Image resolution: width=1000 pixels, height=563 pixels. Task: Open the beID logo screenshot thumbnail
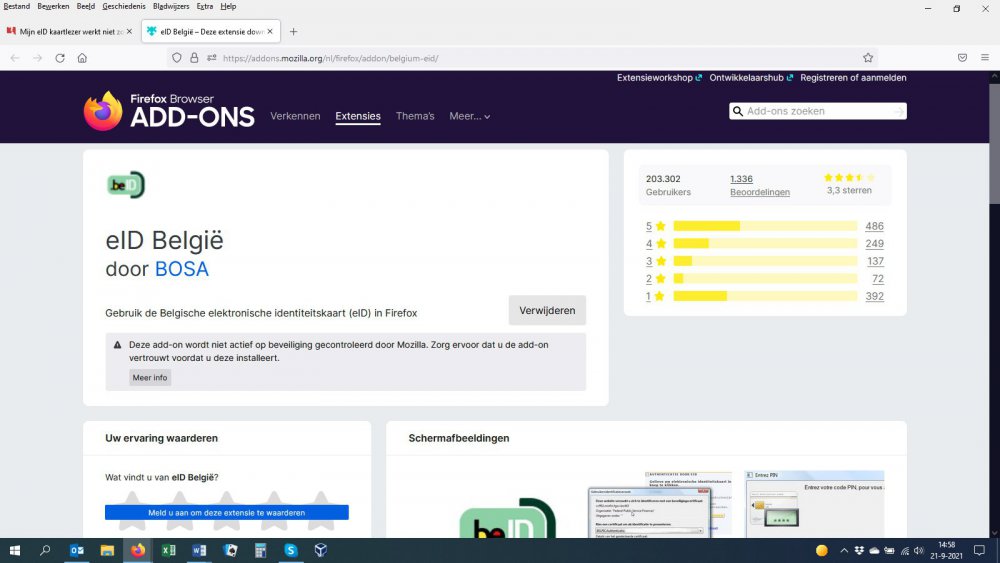(508, 518)
